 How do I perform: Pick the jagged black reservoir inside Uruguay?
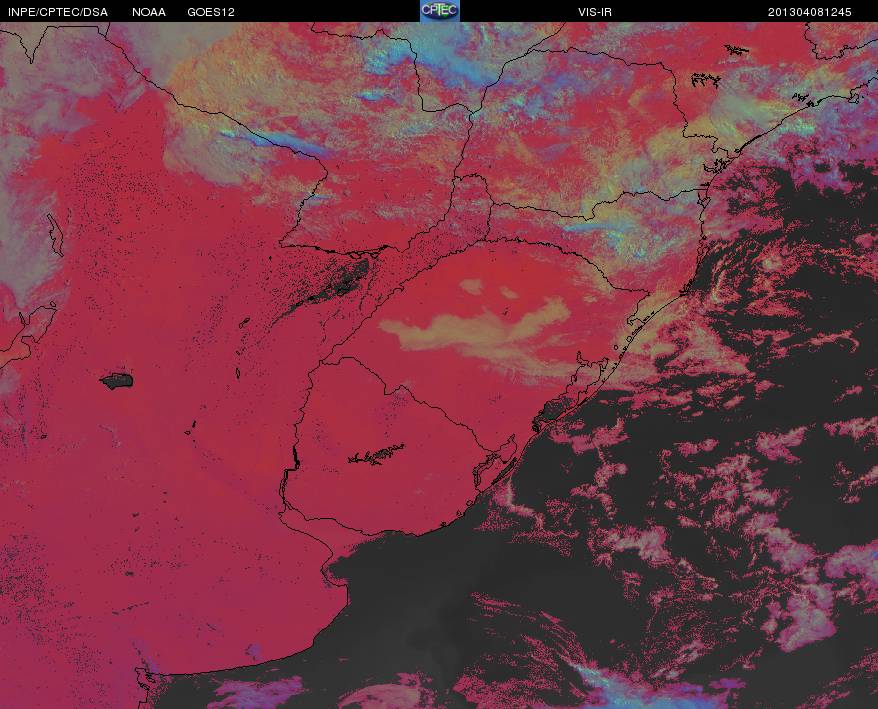click(376, 454)
